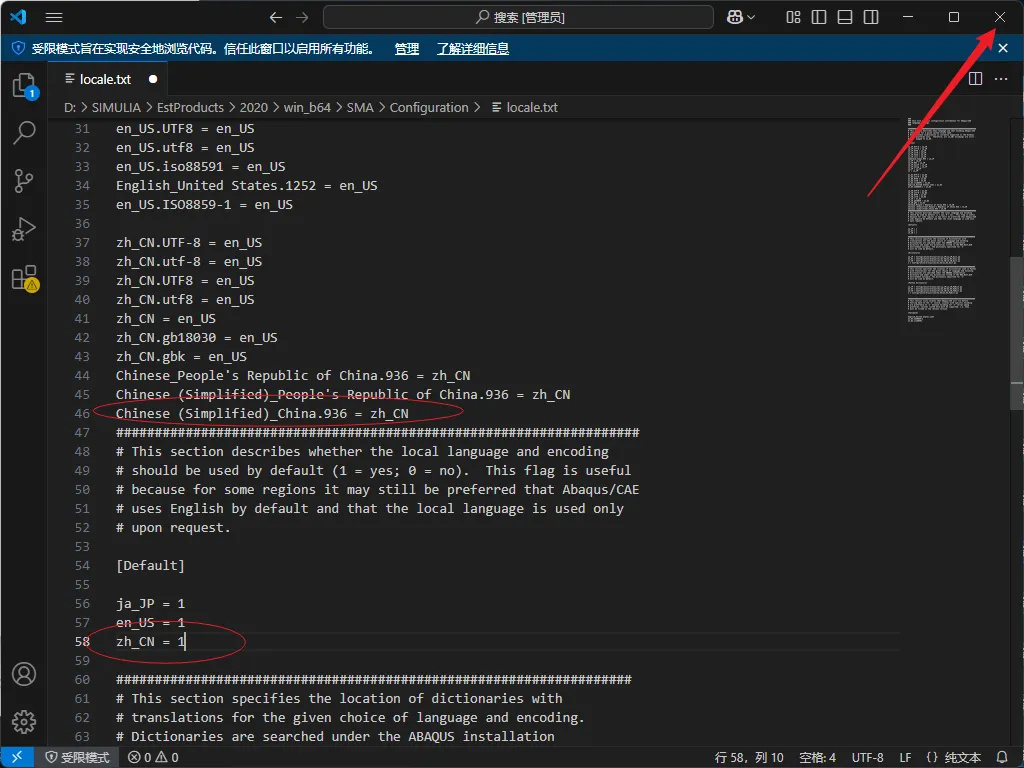Click the 了解详细信息 link
1024x768 pixels.
coord(473,48)
